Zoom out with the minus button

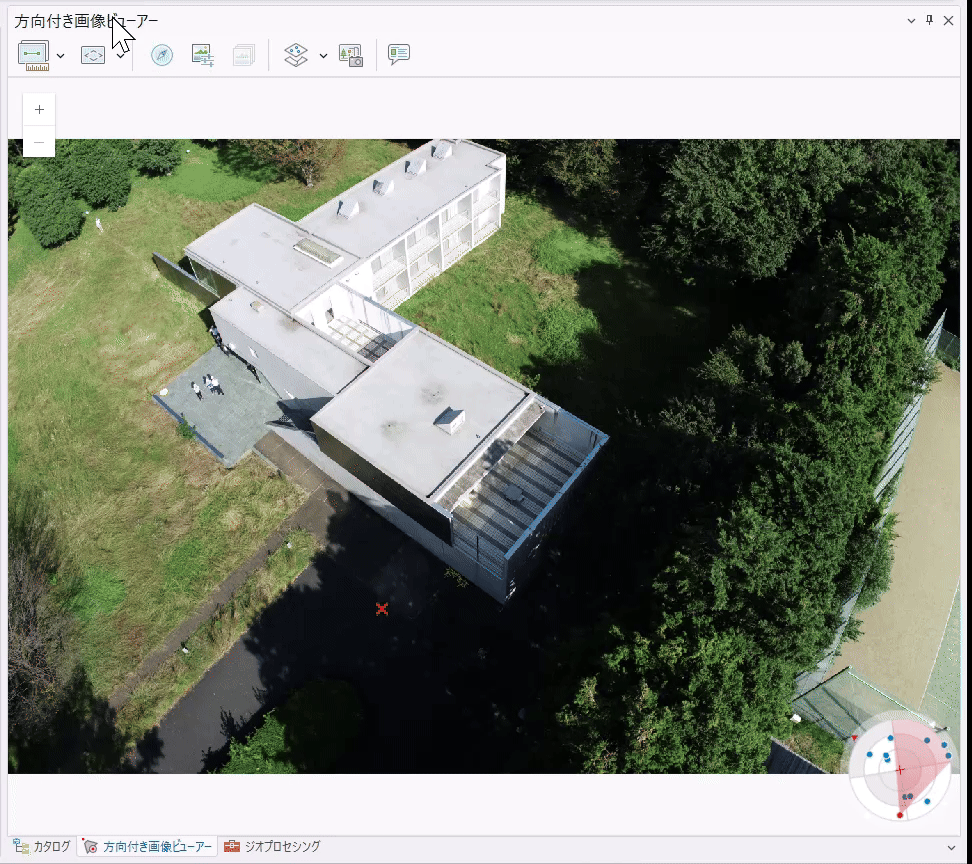pos(39,143)
